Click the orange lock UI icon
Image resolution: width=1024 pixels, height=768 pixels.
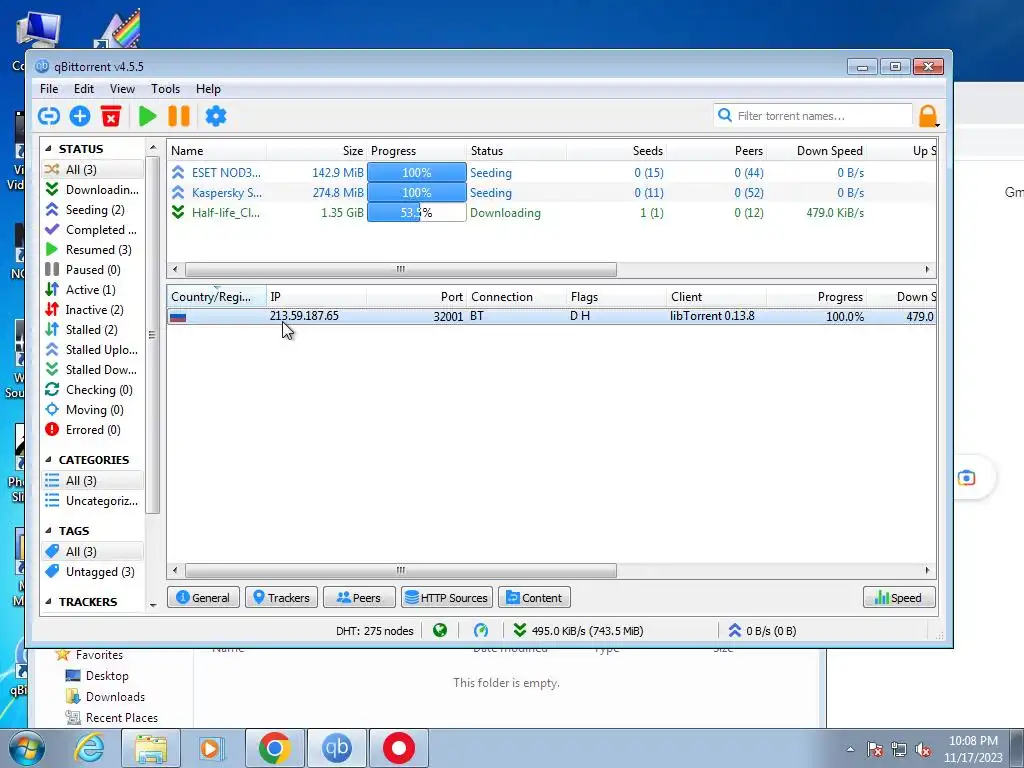tap(928, 116)
